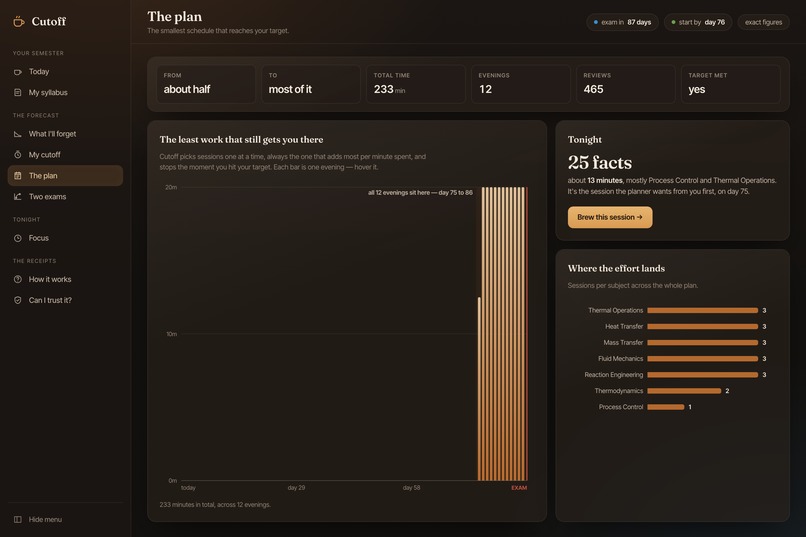
Task: Click the Heat Transfer effort bar
Action: pos(702,326)
